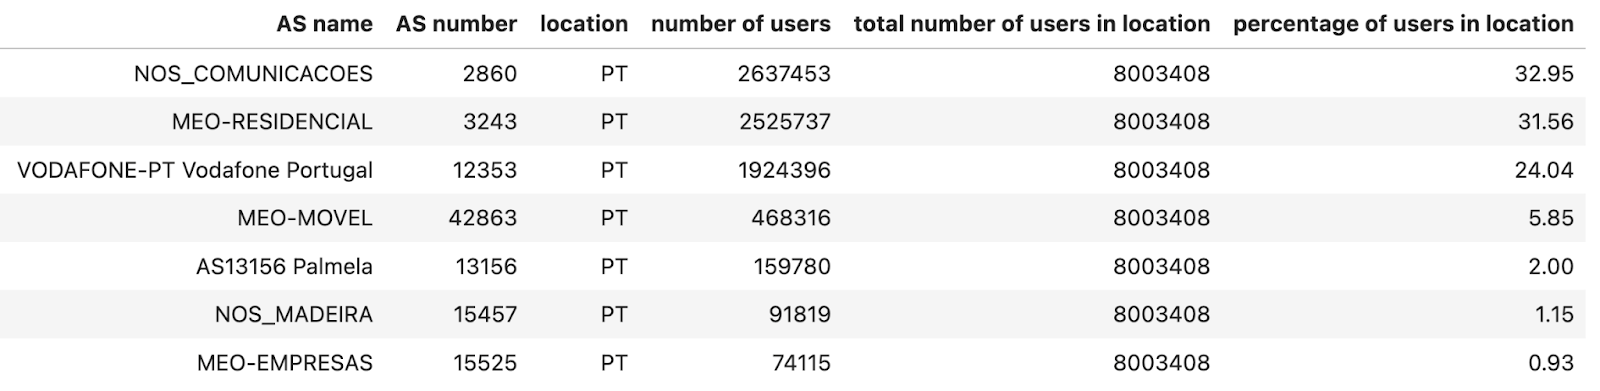Click the AS name column header

[x=324, y=24]
